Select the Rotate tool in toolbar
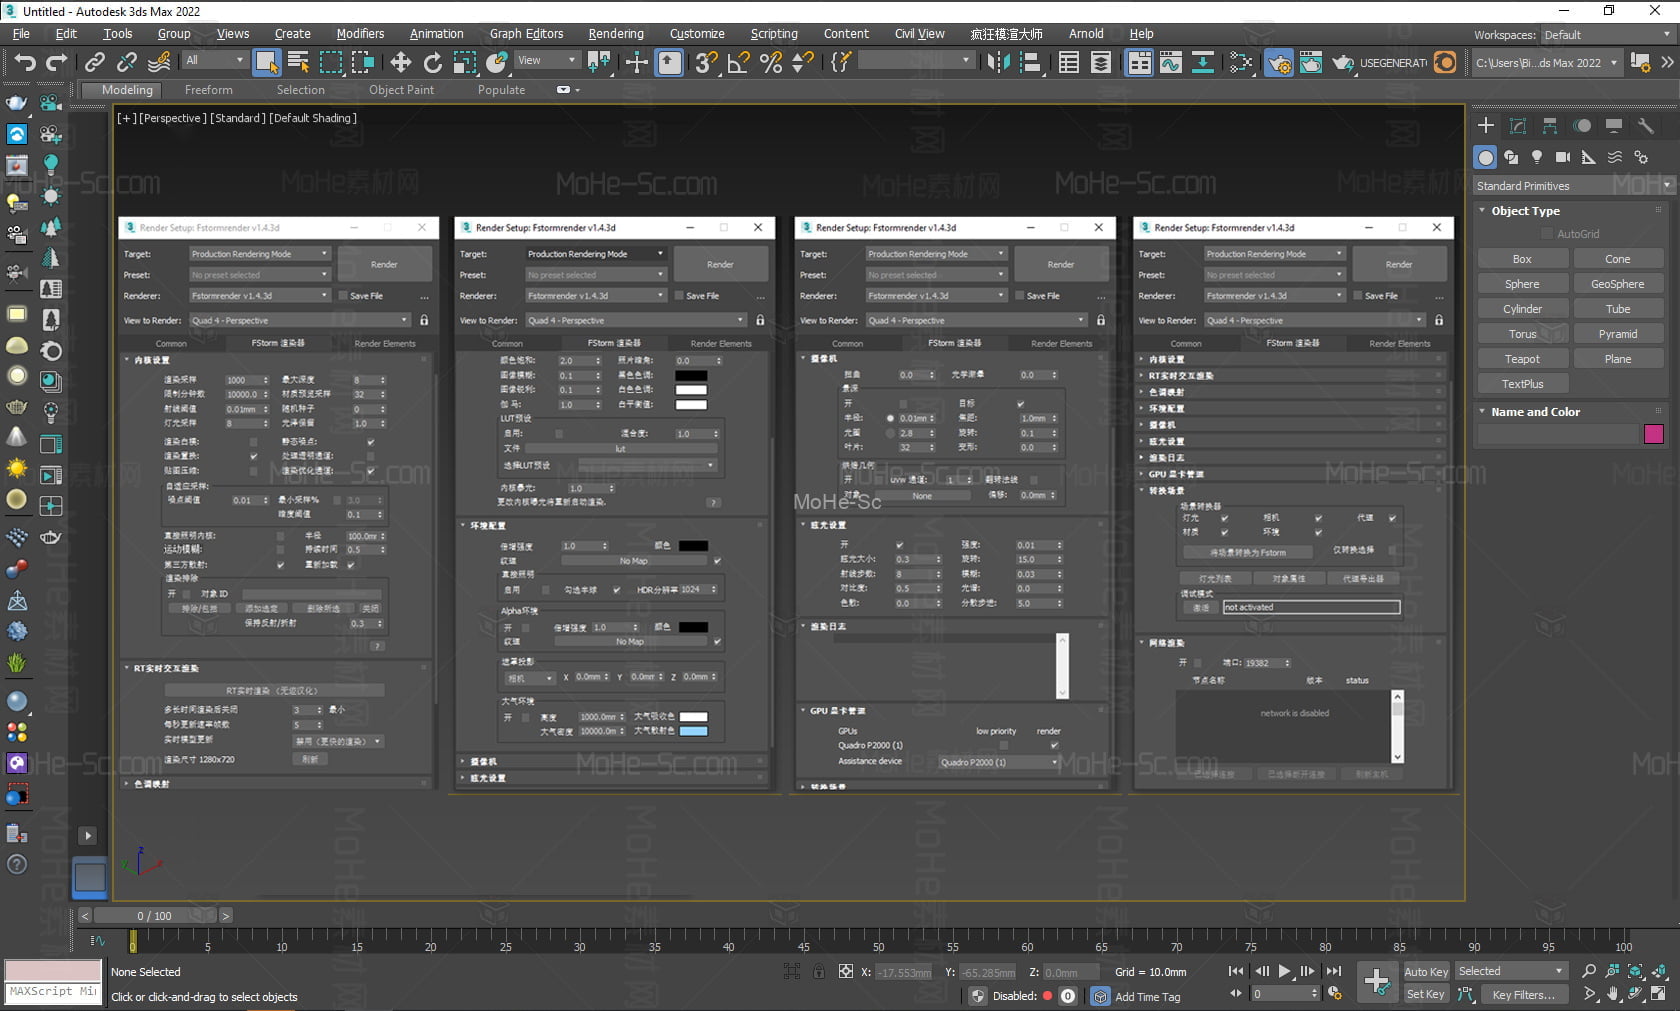The image size is (1680, 1011). click(x=432, y=63)
